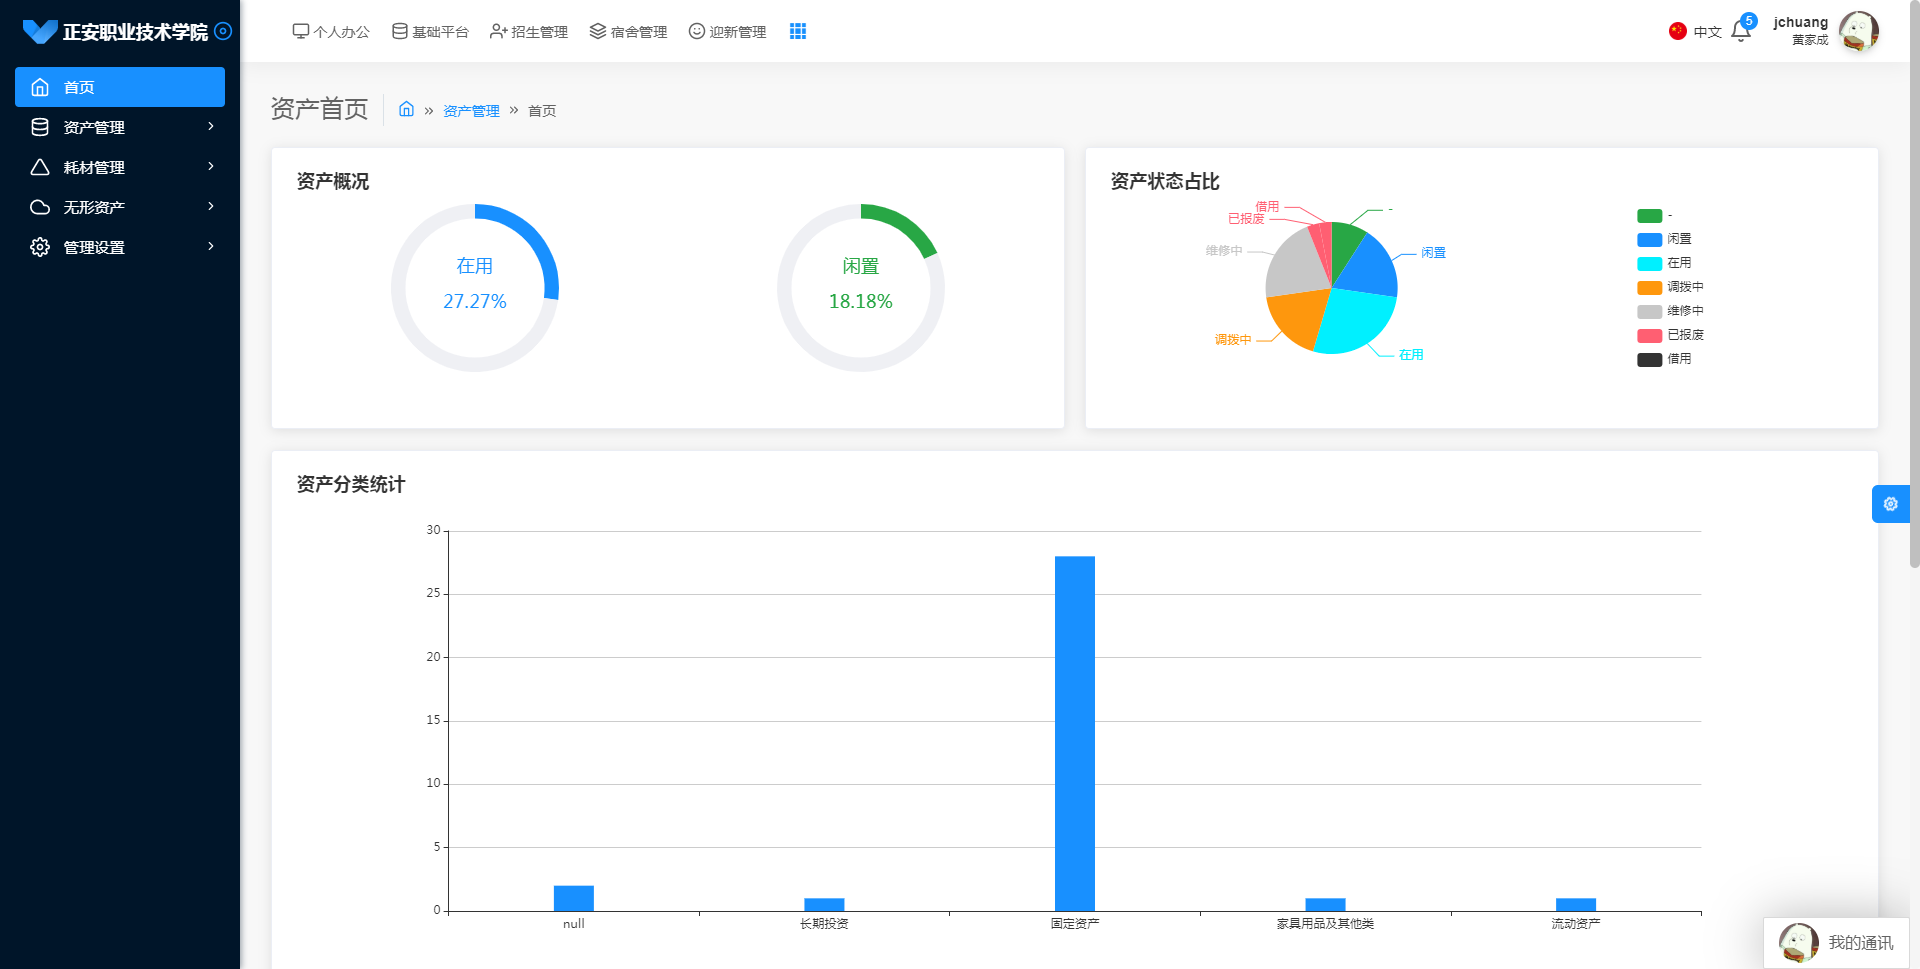Open the blue settings gear floating button
Image resolution: width=1920 pixels, height=969 pixels.
pos(1890,504)
